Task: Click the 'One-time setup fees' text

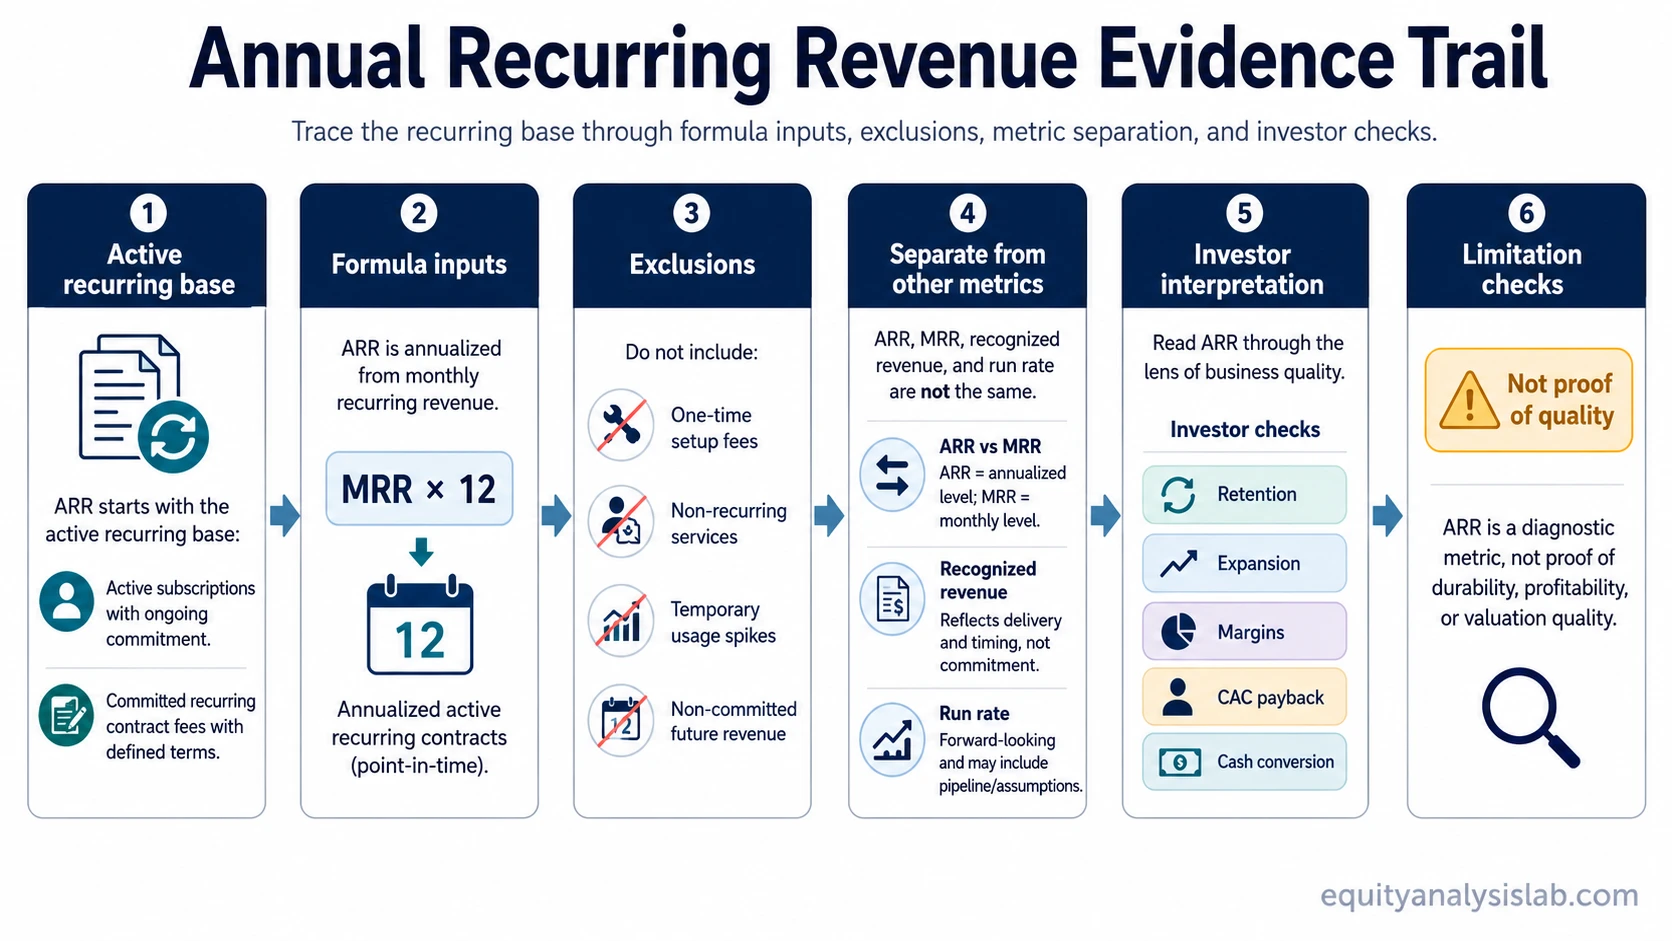Action: click(x=714, y=428)
